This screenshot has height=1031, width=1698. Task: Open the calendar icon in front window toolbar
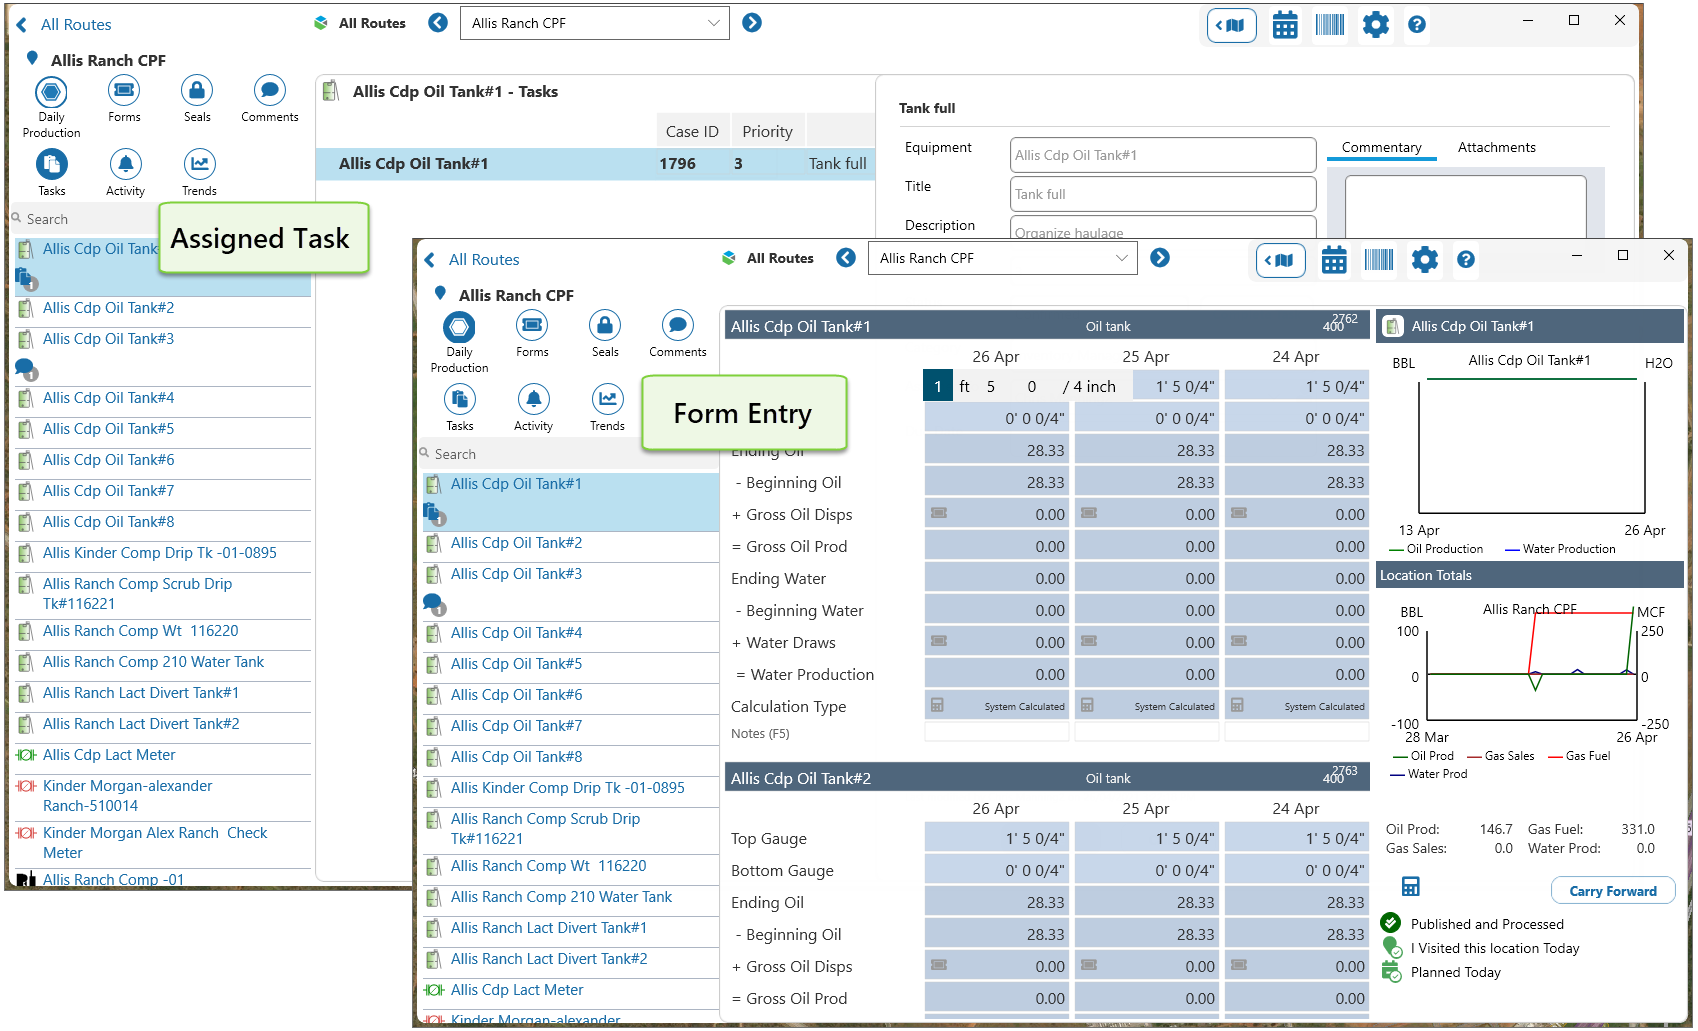pyautogui.click(x=1334, y=261)
